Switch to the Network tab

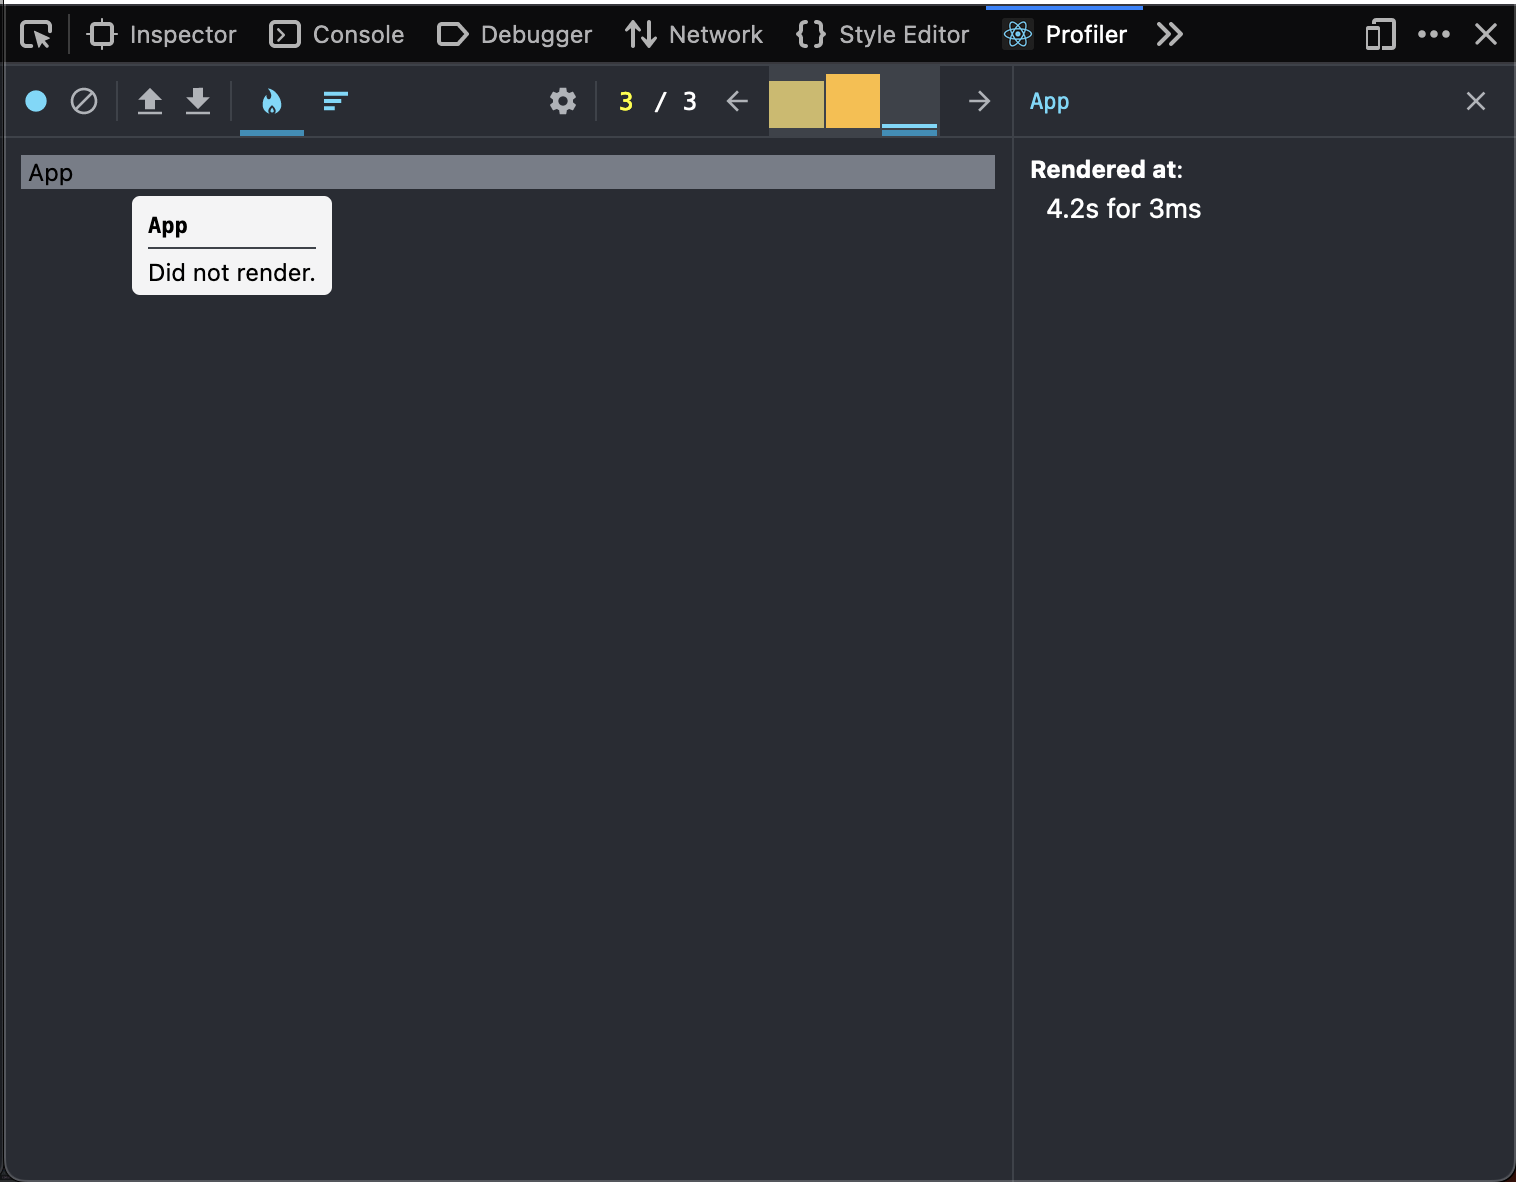[694, 35]
